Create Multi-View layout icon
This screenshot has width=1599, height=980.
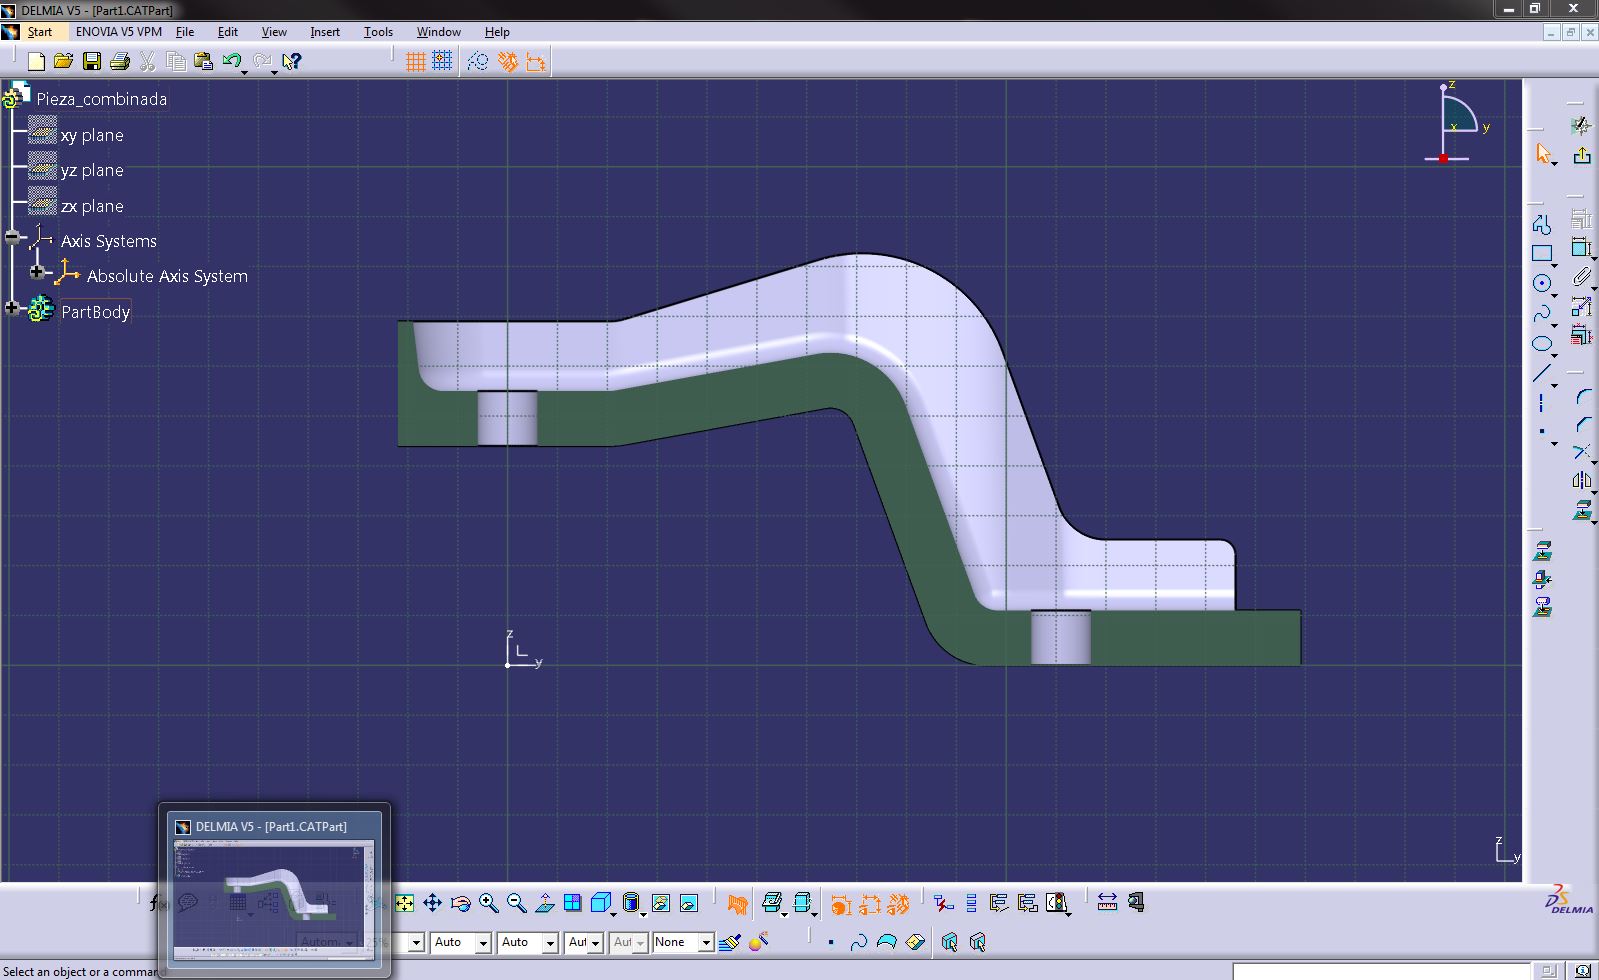click(572, 903)
